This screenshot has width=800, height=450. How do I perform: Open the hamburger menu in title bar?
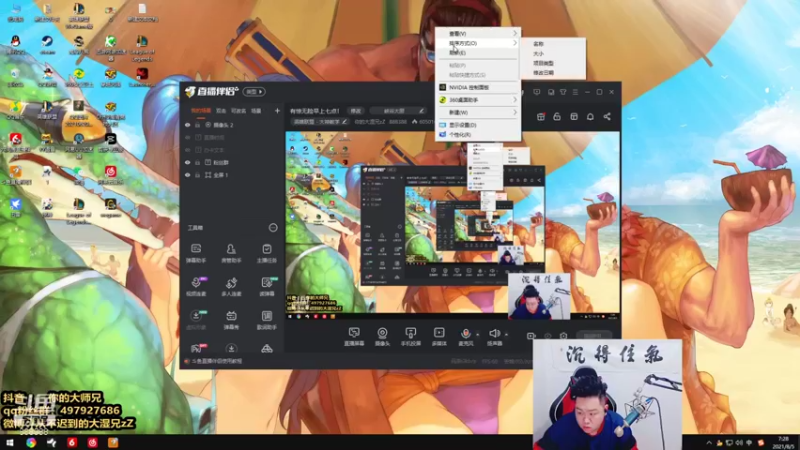coord(575,92)
